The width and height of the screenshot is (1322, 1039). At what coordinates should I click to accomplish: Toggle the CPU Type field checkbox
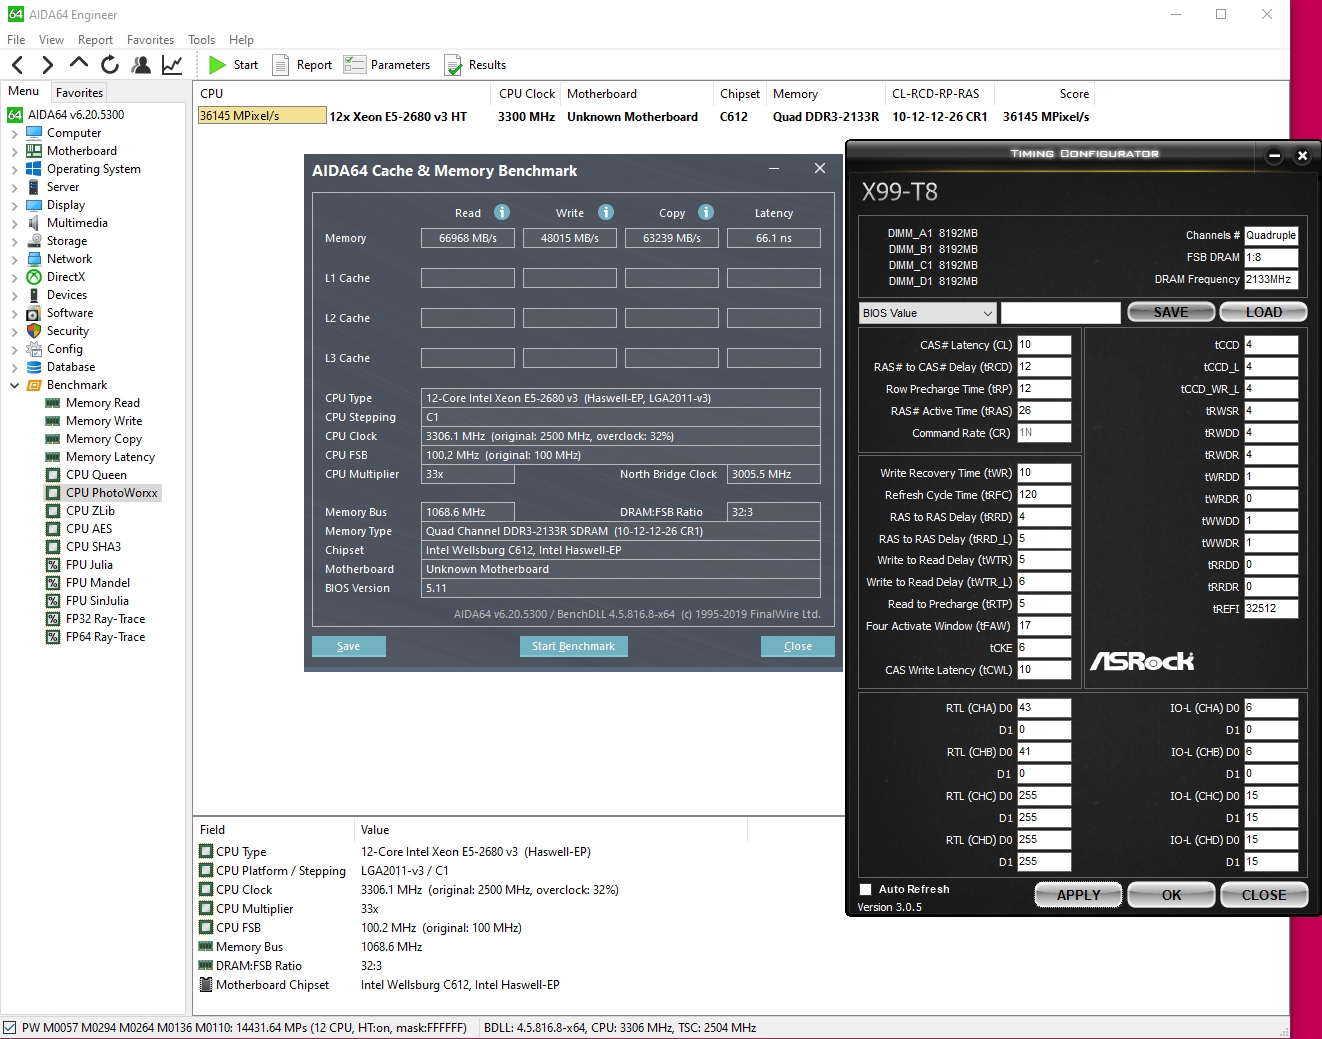(206, 852)
